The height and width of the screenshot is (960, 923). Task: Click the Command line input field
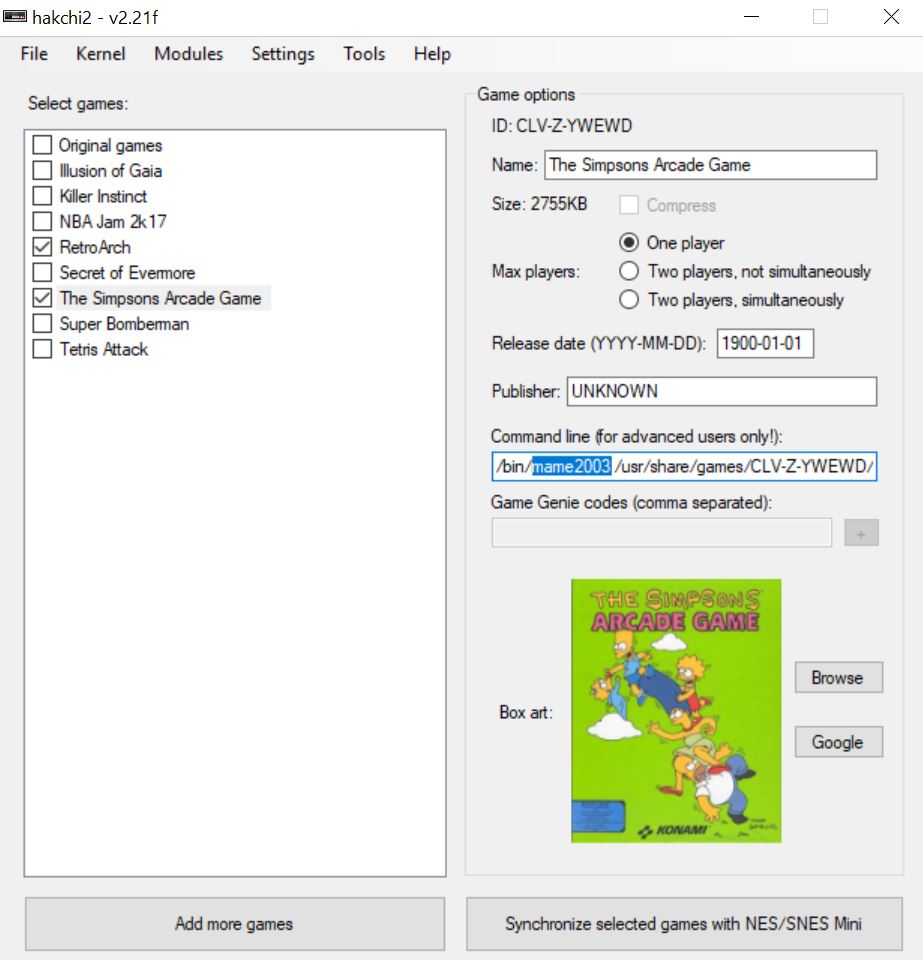click(x=684, y=467)
